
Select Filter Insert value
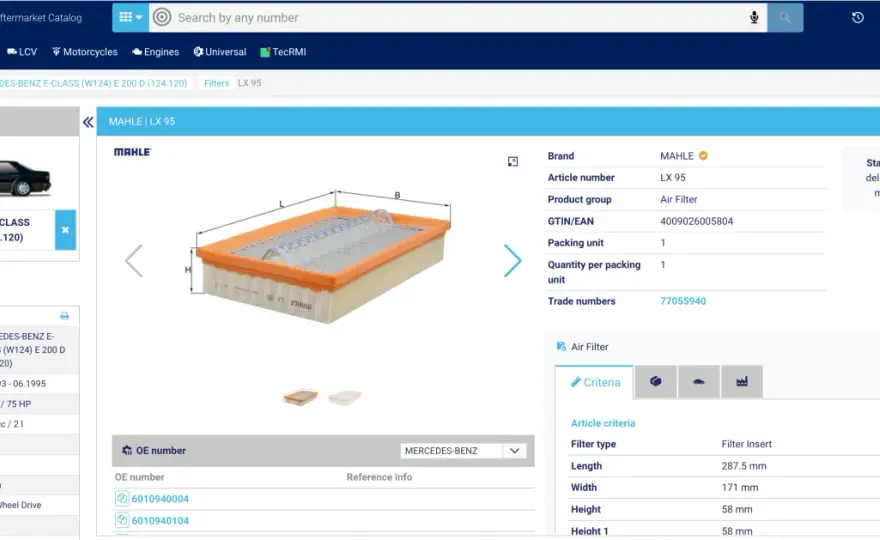(746, 444)
